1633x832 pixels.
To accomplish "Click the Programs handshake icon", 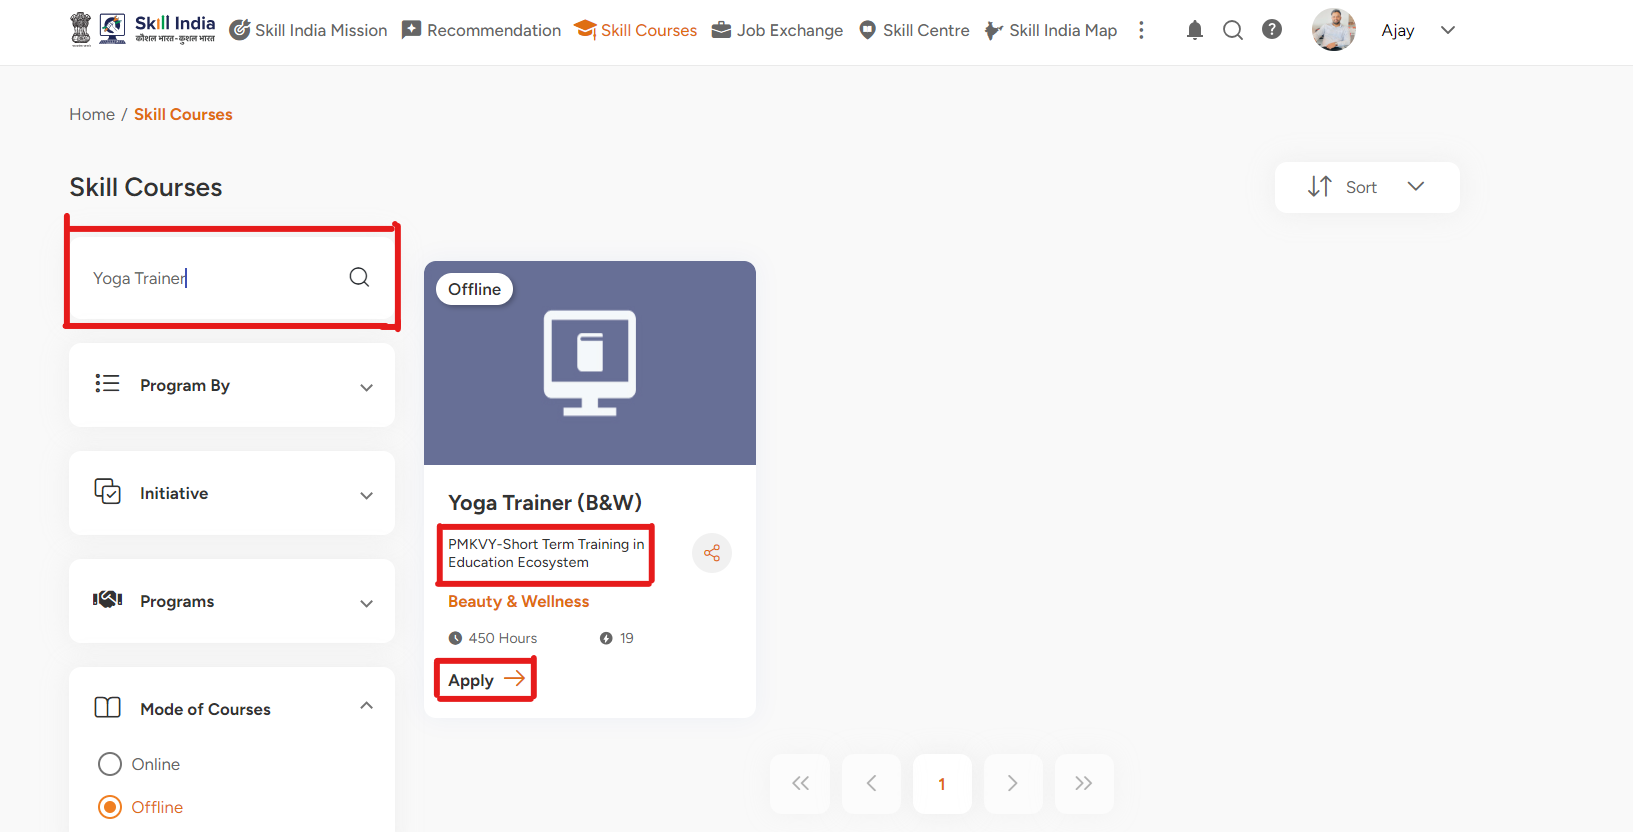I will pyautogui.click(x=107, y=600).
